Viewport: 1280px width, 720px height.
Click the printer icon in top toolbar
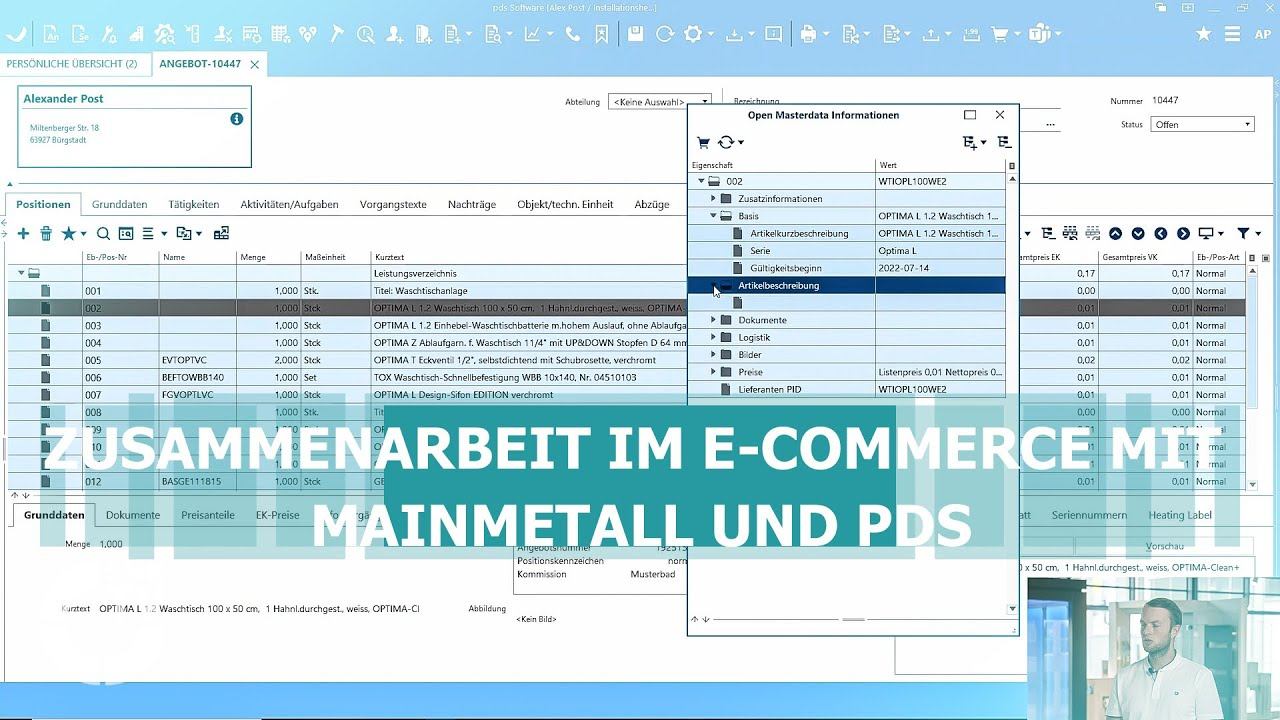(808, 34)
